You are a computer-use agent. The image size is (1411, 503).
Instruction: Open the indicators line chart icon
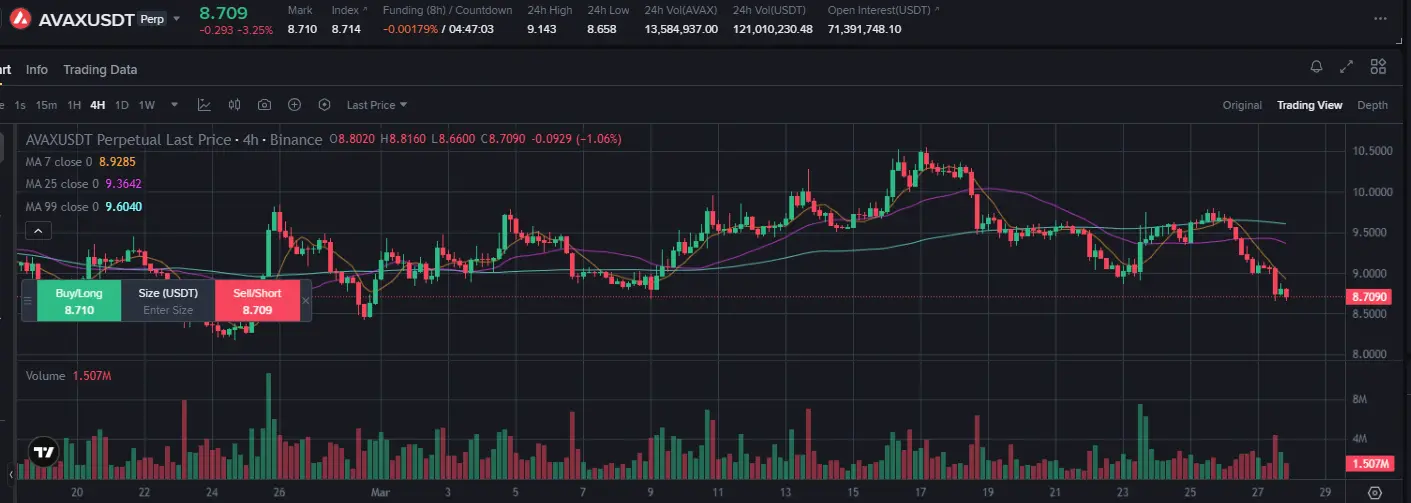[x=204, y=104]
